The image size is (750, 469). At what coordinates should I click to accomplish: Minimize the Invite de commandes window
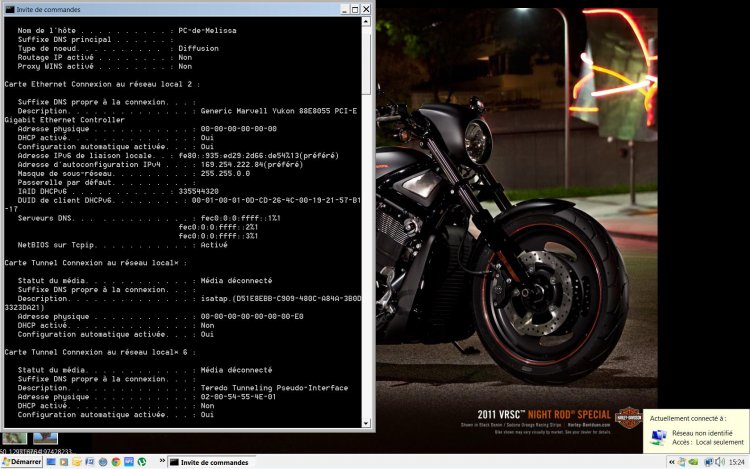tap(345, 9)
